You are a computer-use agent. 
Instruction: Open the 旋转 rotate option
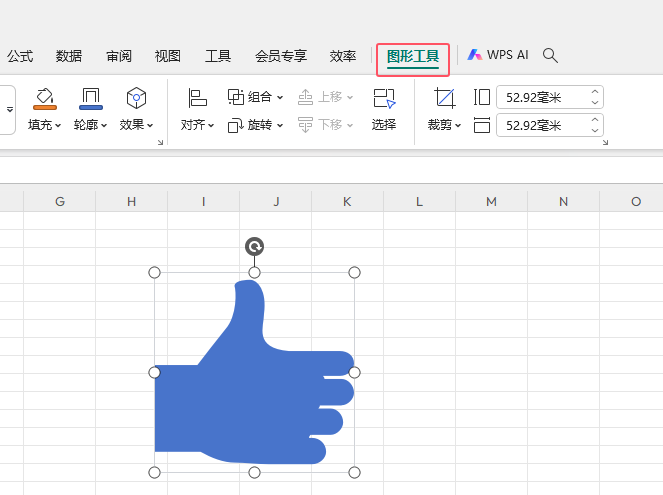(x=255, y=125)
